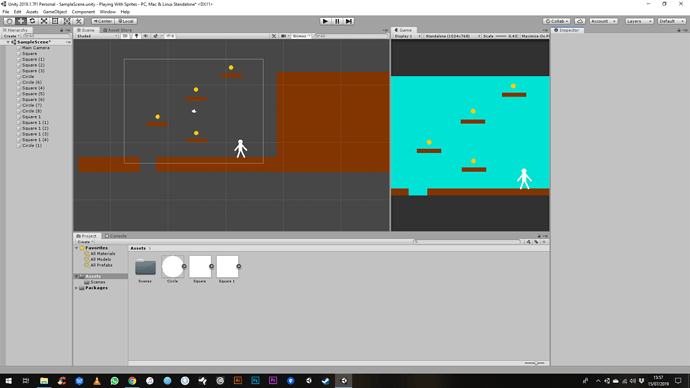Toggle handle rotation Local button
The image size is (690, 388).
(126, 21)
